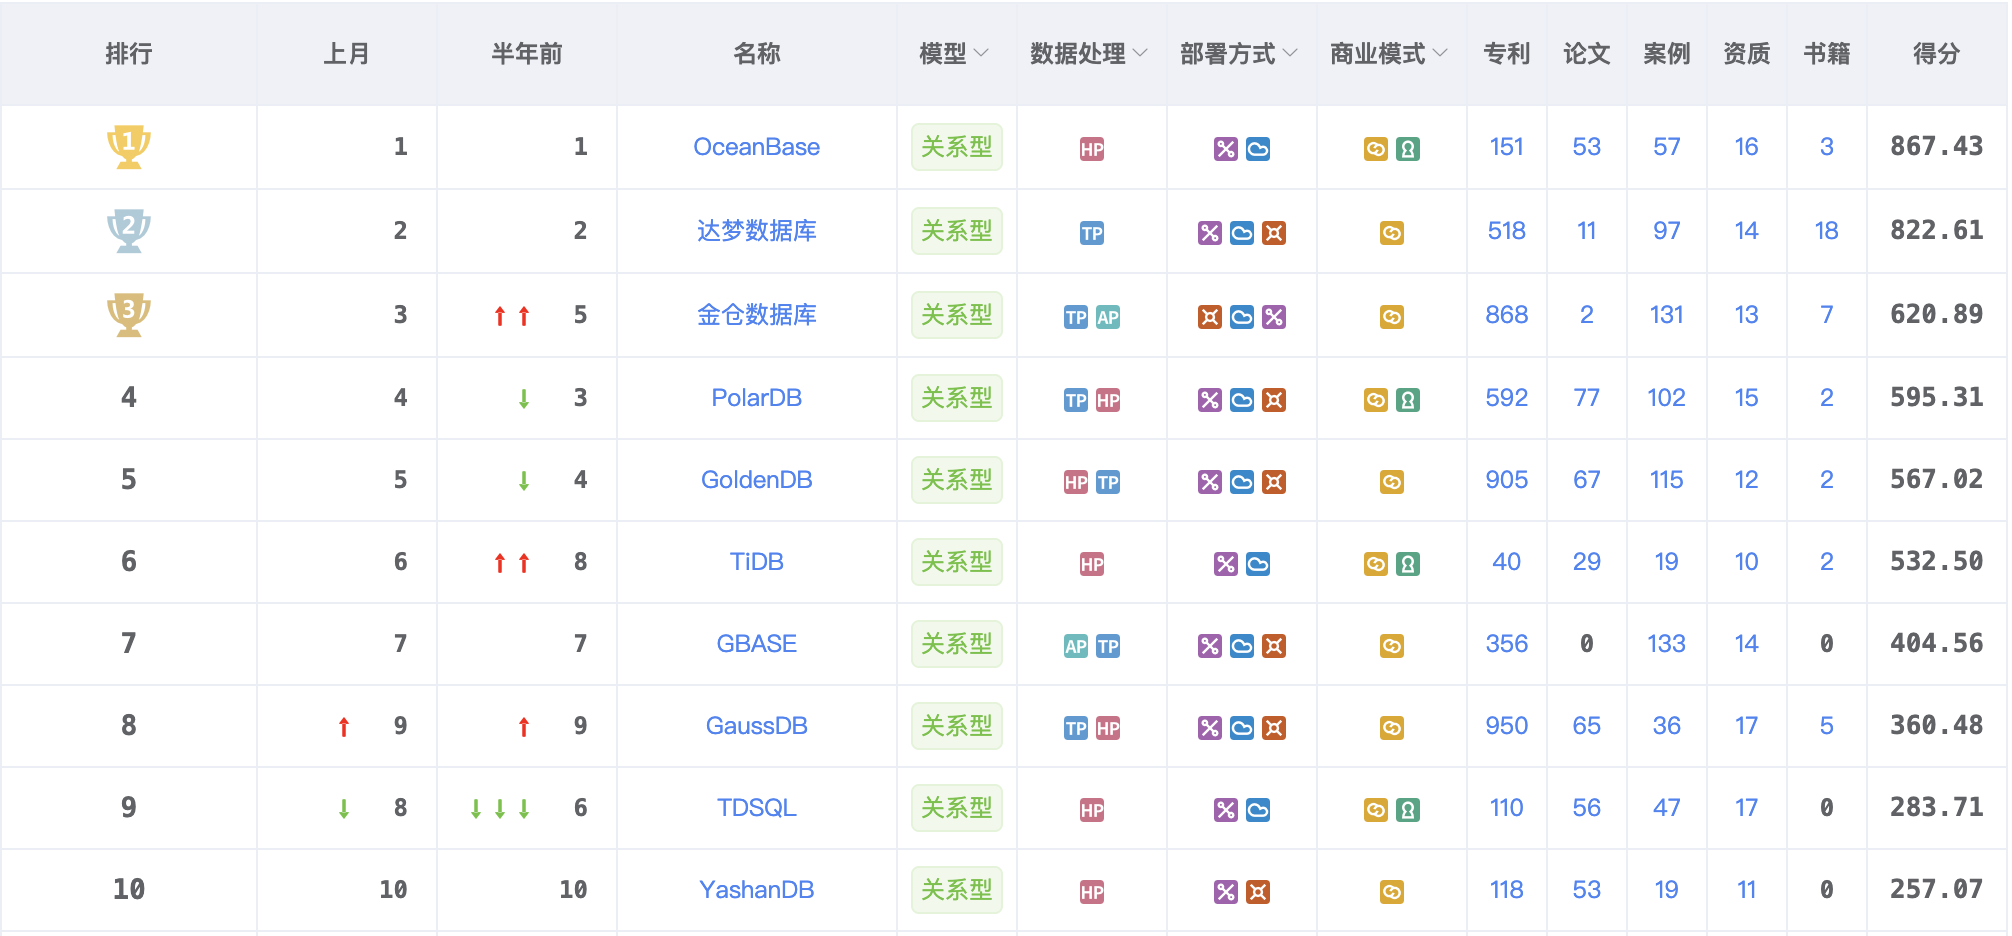The height and width of the screenshot is (936, 2012).
Task: Click the HP badge in the PolarDB row
Action: tap(1108, 400)
